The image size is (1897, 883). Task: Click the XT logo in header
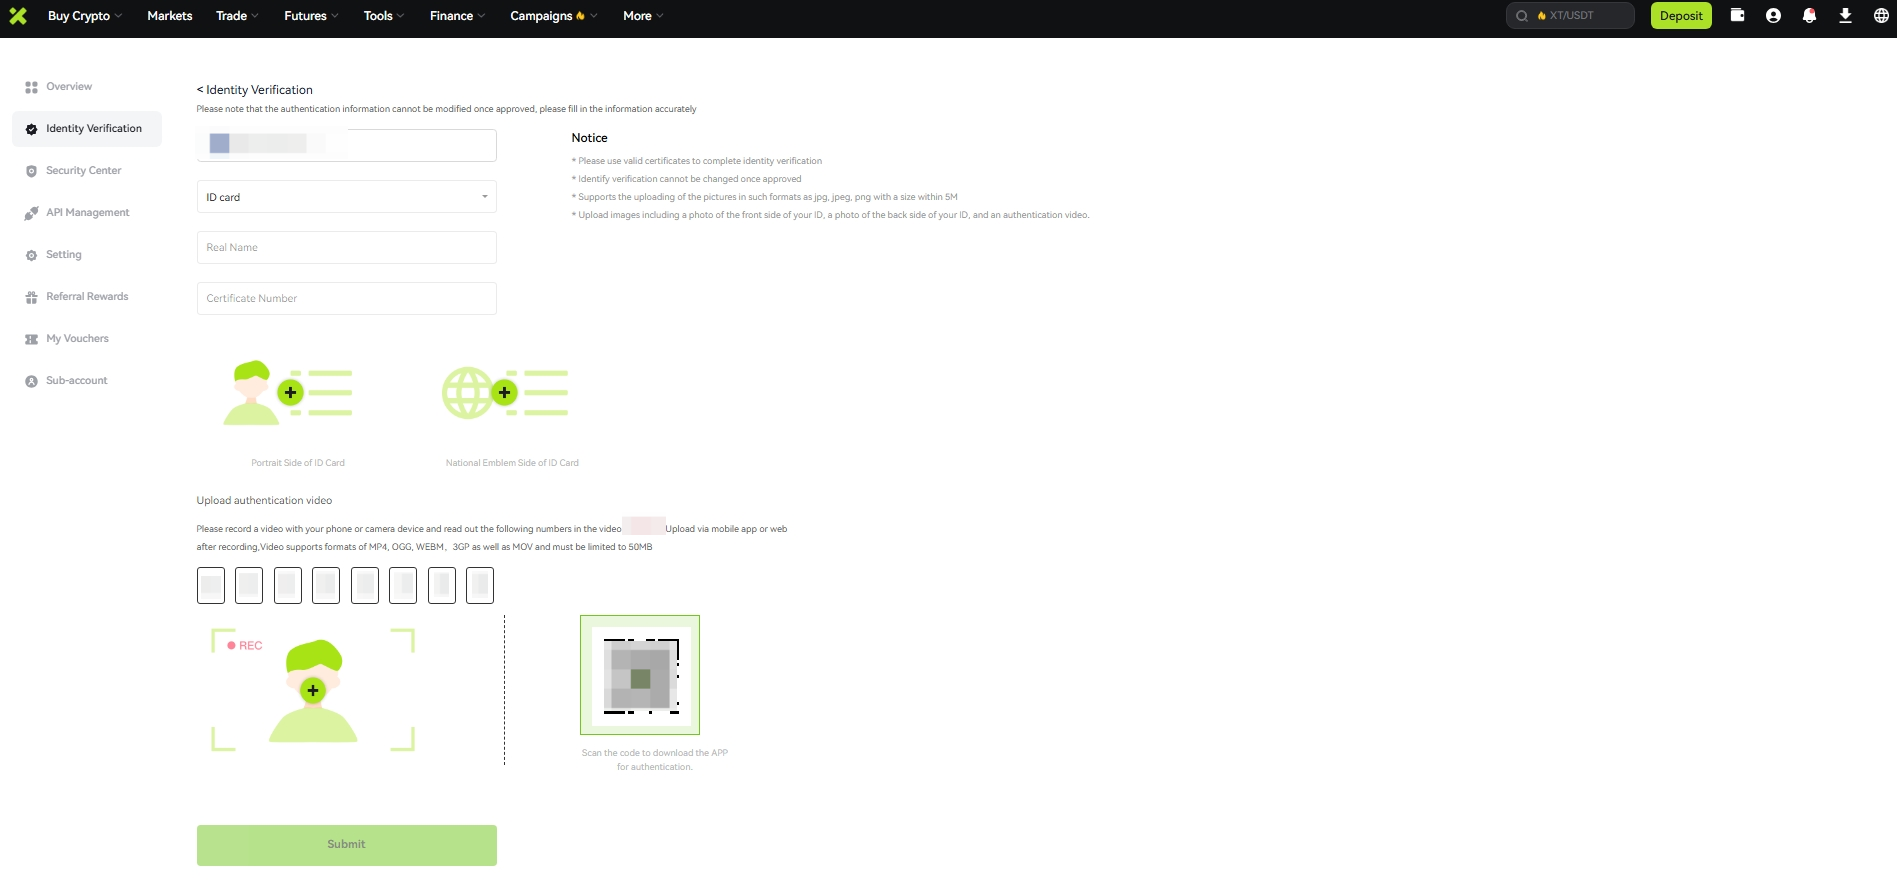click(18, 15)
